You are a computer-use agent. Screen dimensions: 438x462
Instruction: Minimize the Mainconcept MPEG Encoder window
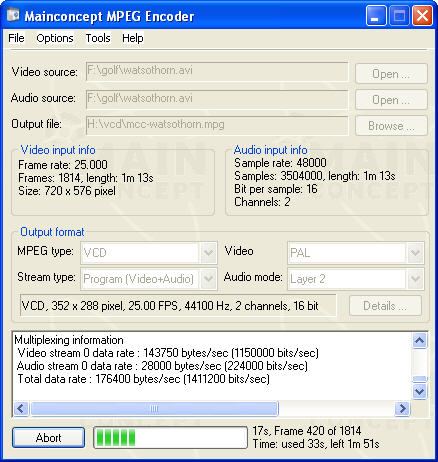tap(376, 16)
